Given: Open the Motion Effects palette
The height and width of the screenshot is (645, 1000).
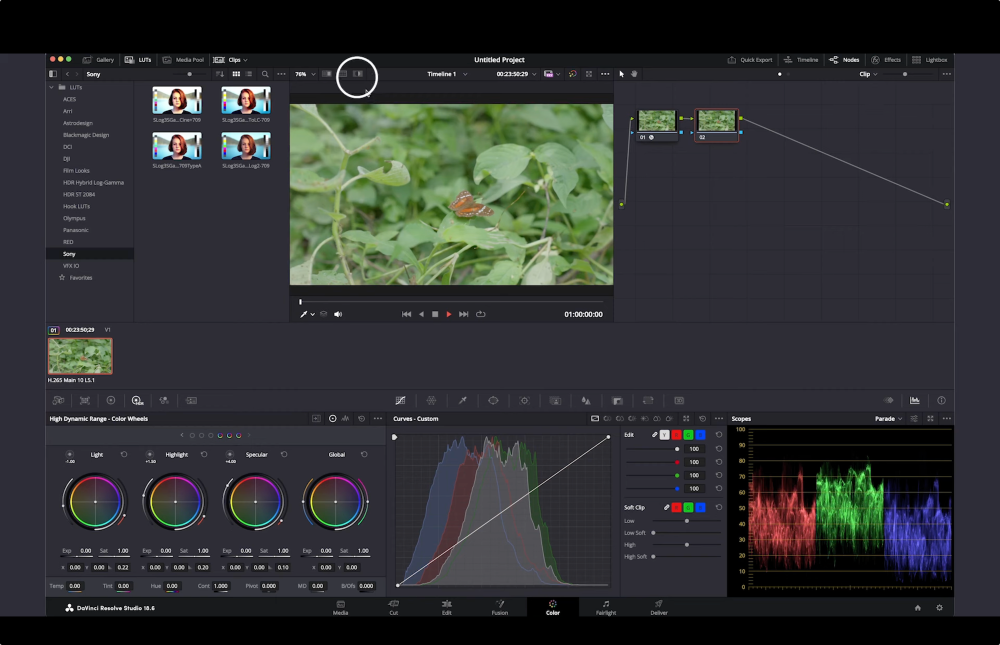Looking at the screenshot, I should point(191,401).
